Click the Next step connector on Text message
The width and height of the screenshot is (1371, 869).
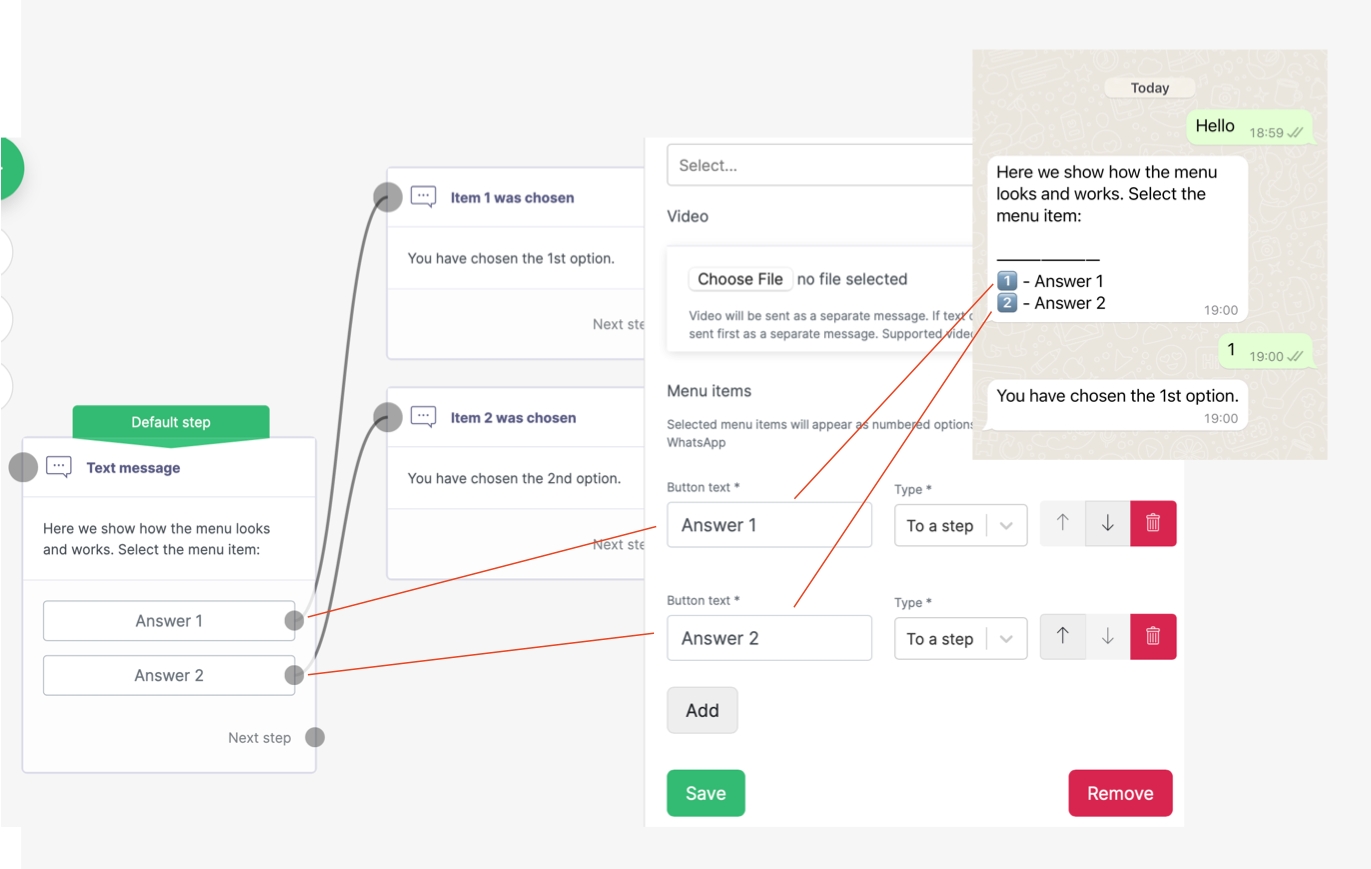314,738
